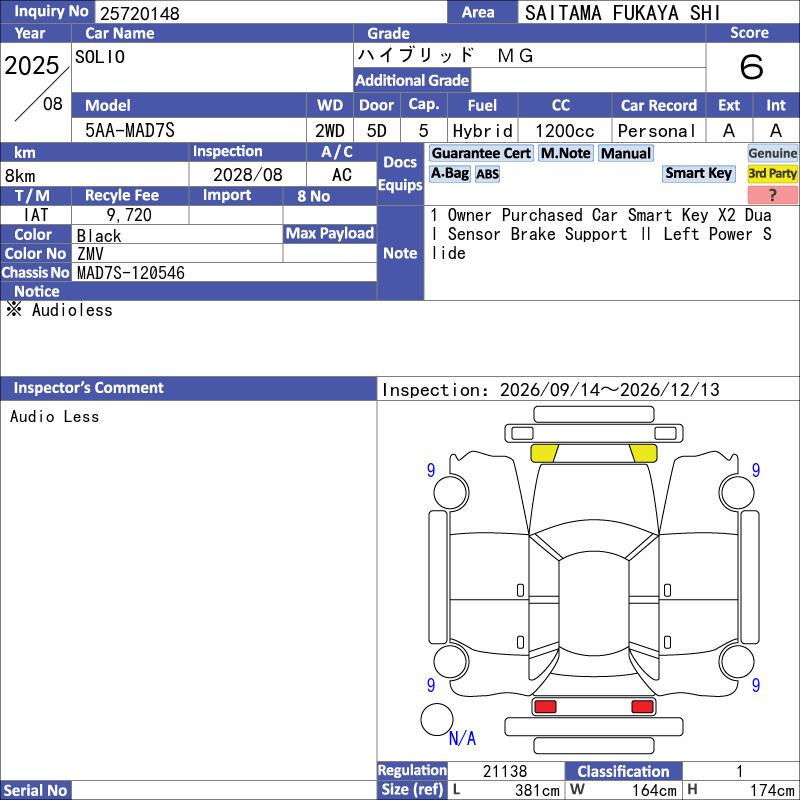The height and width of the screenshot is (800, 800).
Task: Click the pink question mark badge
Action: click(x=772, y=194)
